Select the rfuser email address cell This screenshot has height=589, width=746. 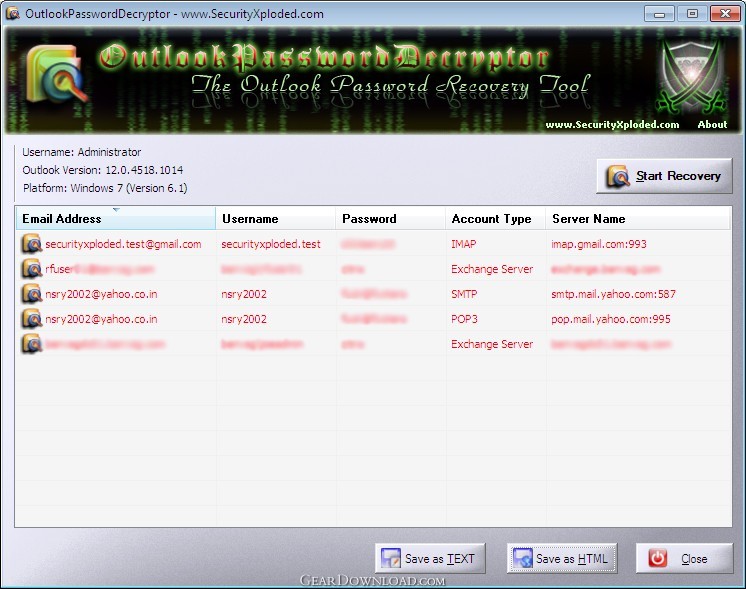pyautogui.click(x=99, y=269)
